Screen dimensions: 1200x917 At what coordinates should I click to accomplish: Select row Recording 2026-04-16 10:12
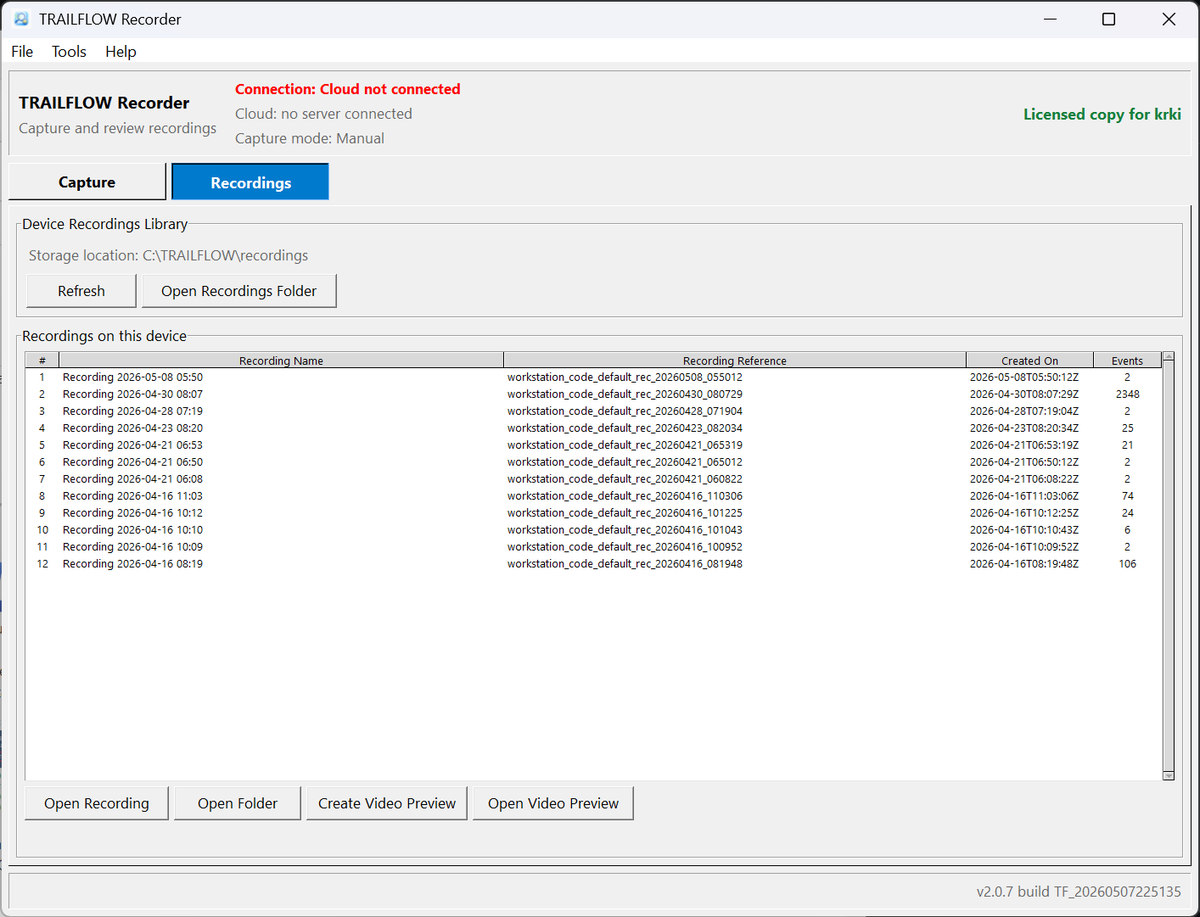[594, 513]
